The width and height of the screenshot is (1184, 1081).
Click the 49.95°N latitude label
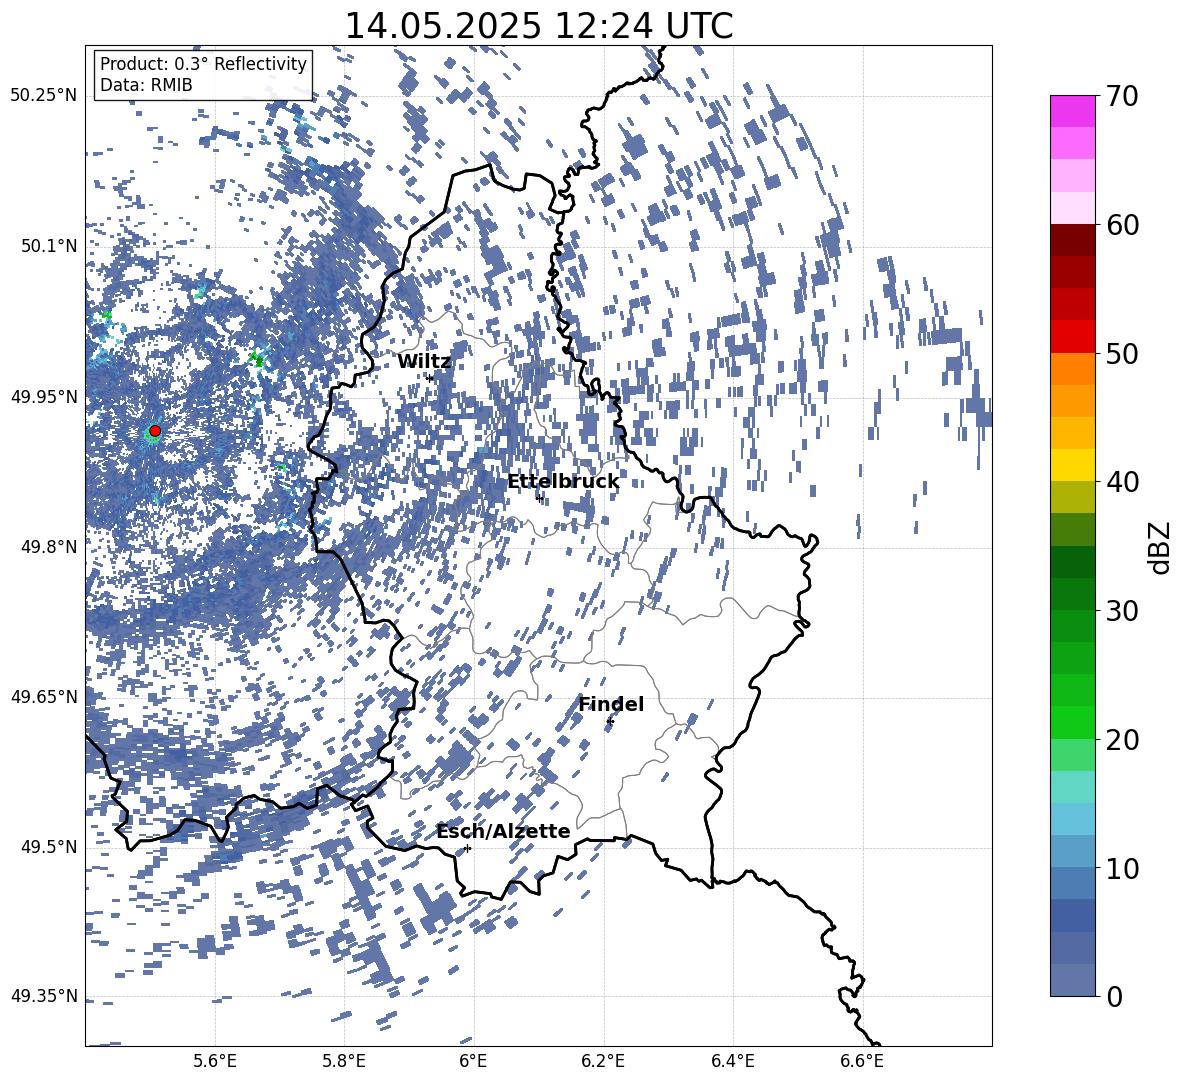click(44, 397)
